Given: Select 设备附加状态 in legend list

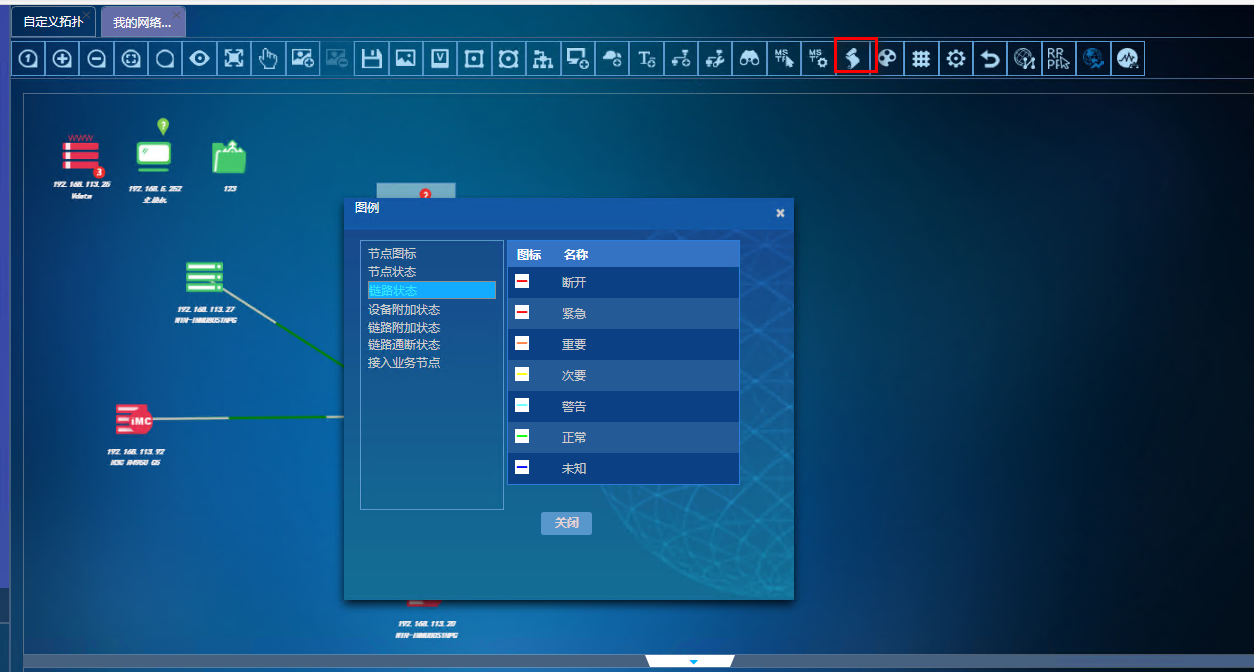Looking at the screenshot, I should [x=404, y=310].
